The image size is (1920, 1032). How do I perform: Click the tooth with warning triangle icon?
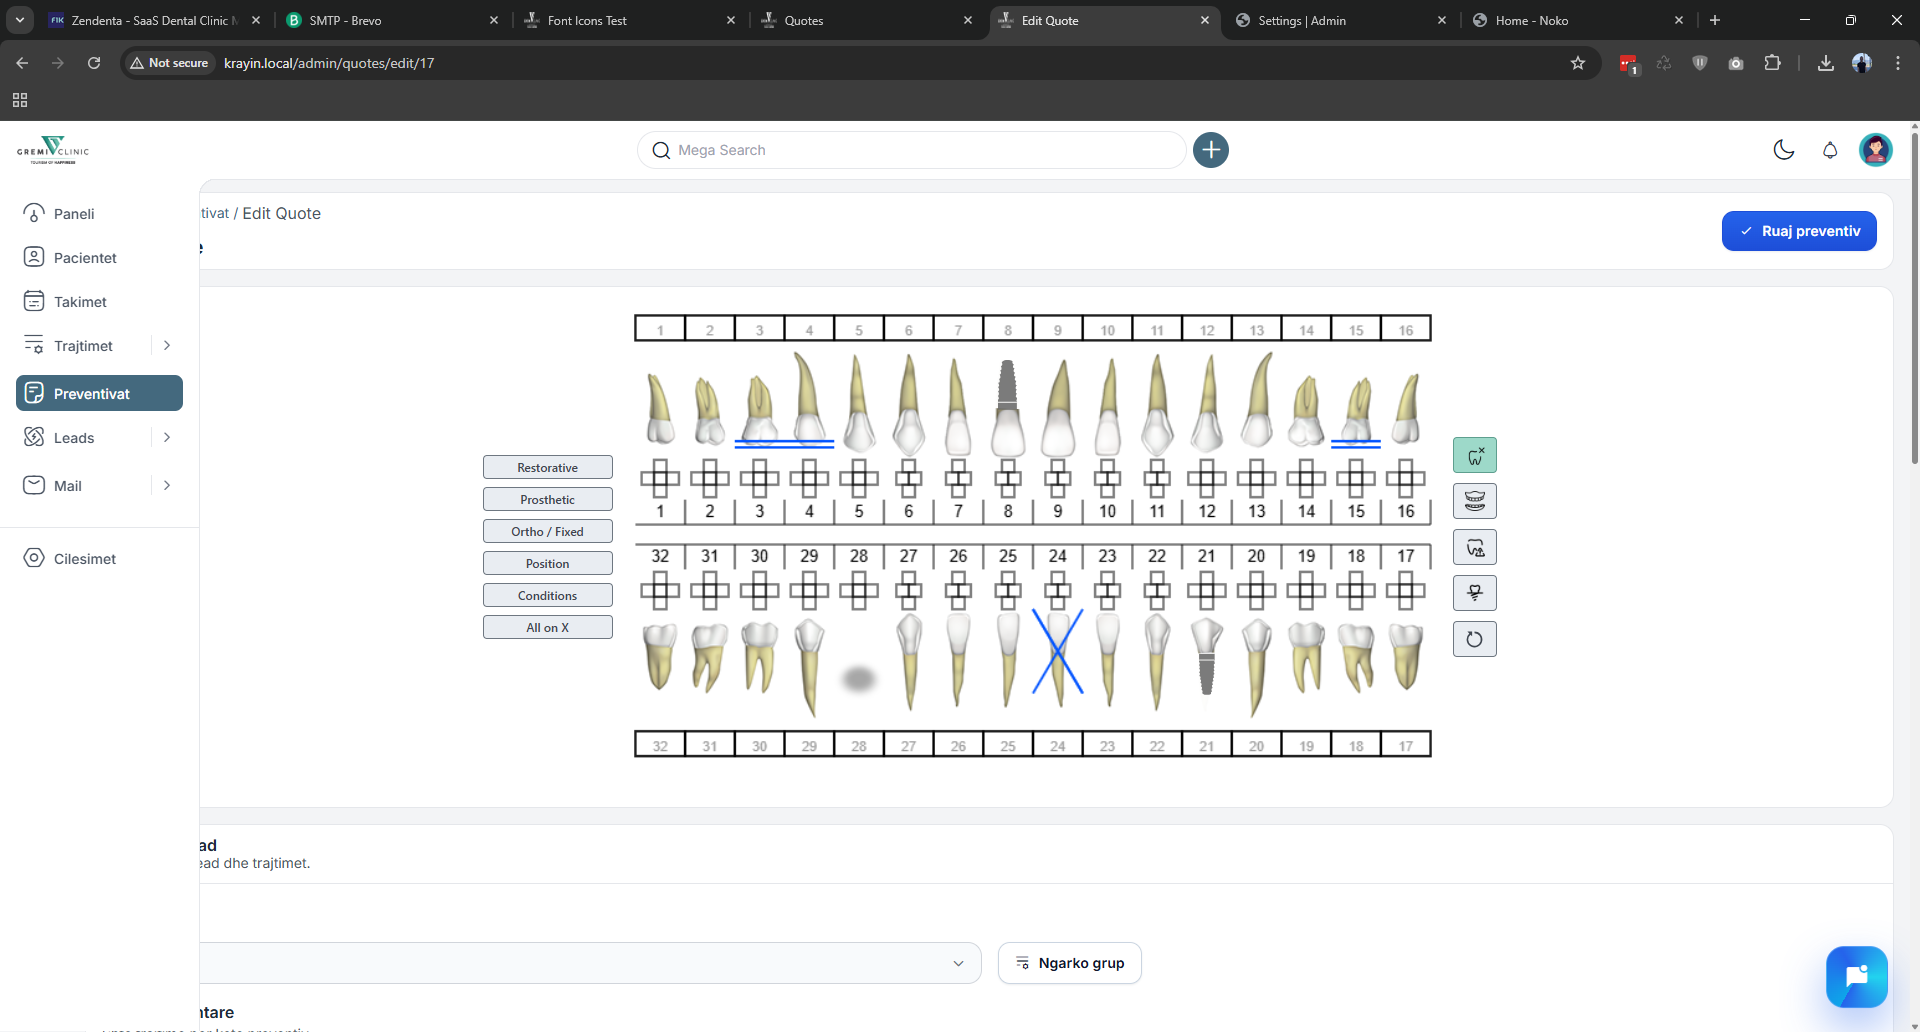pyautogui.click(x=1474, y=548)
